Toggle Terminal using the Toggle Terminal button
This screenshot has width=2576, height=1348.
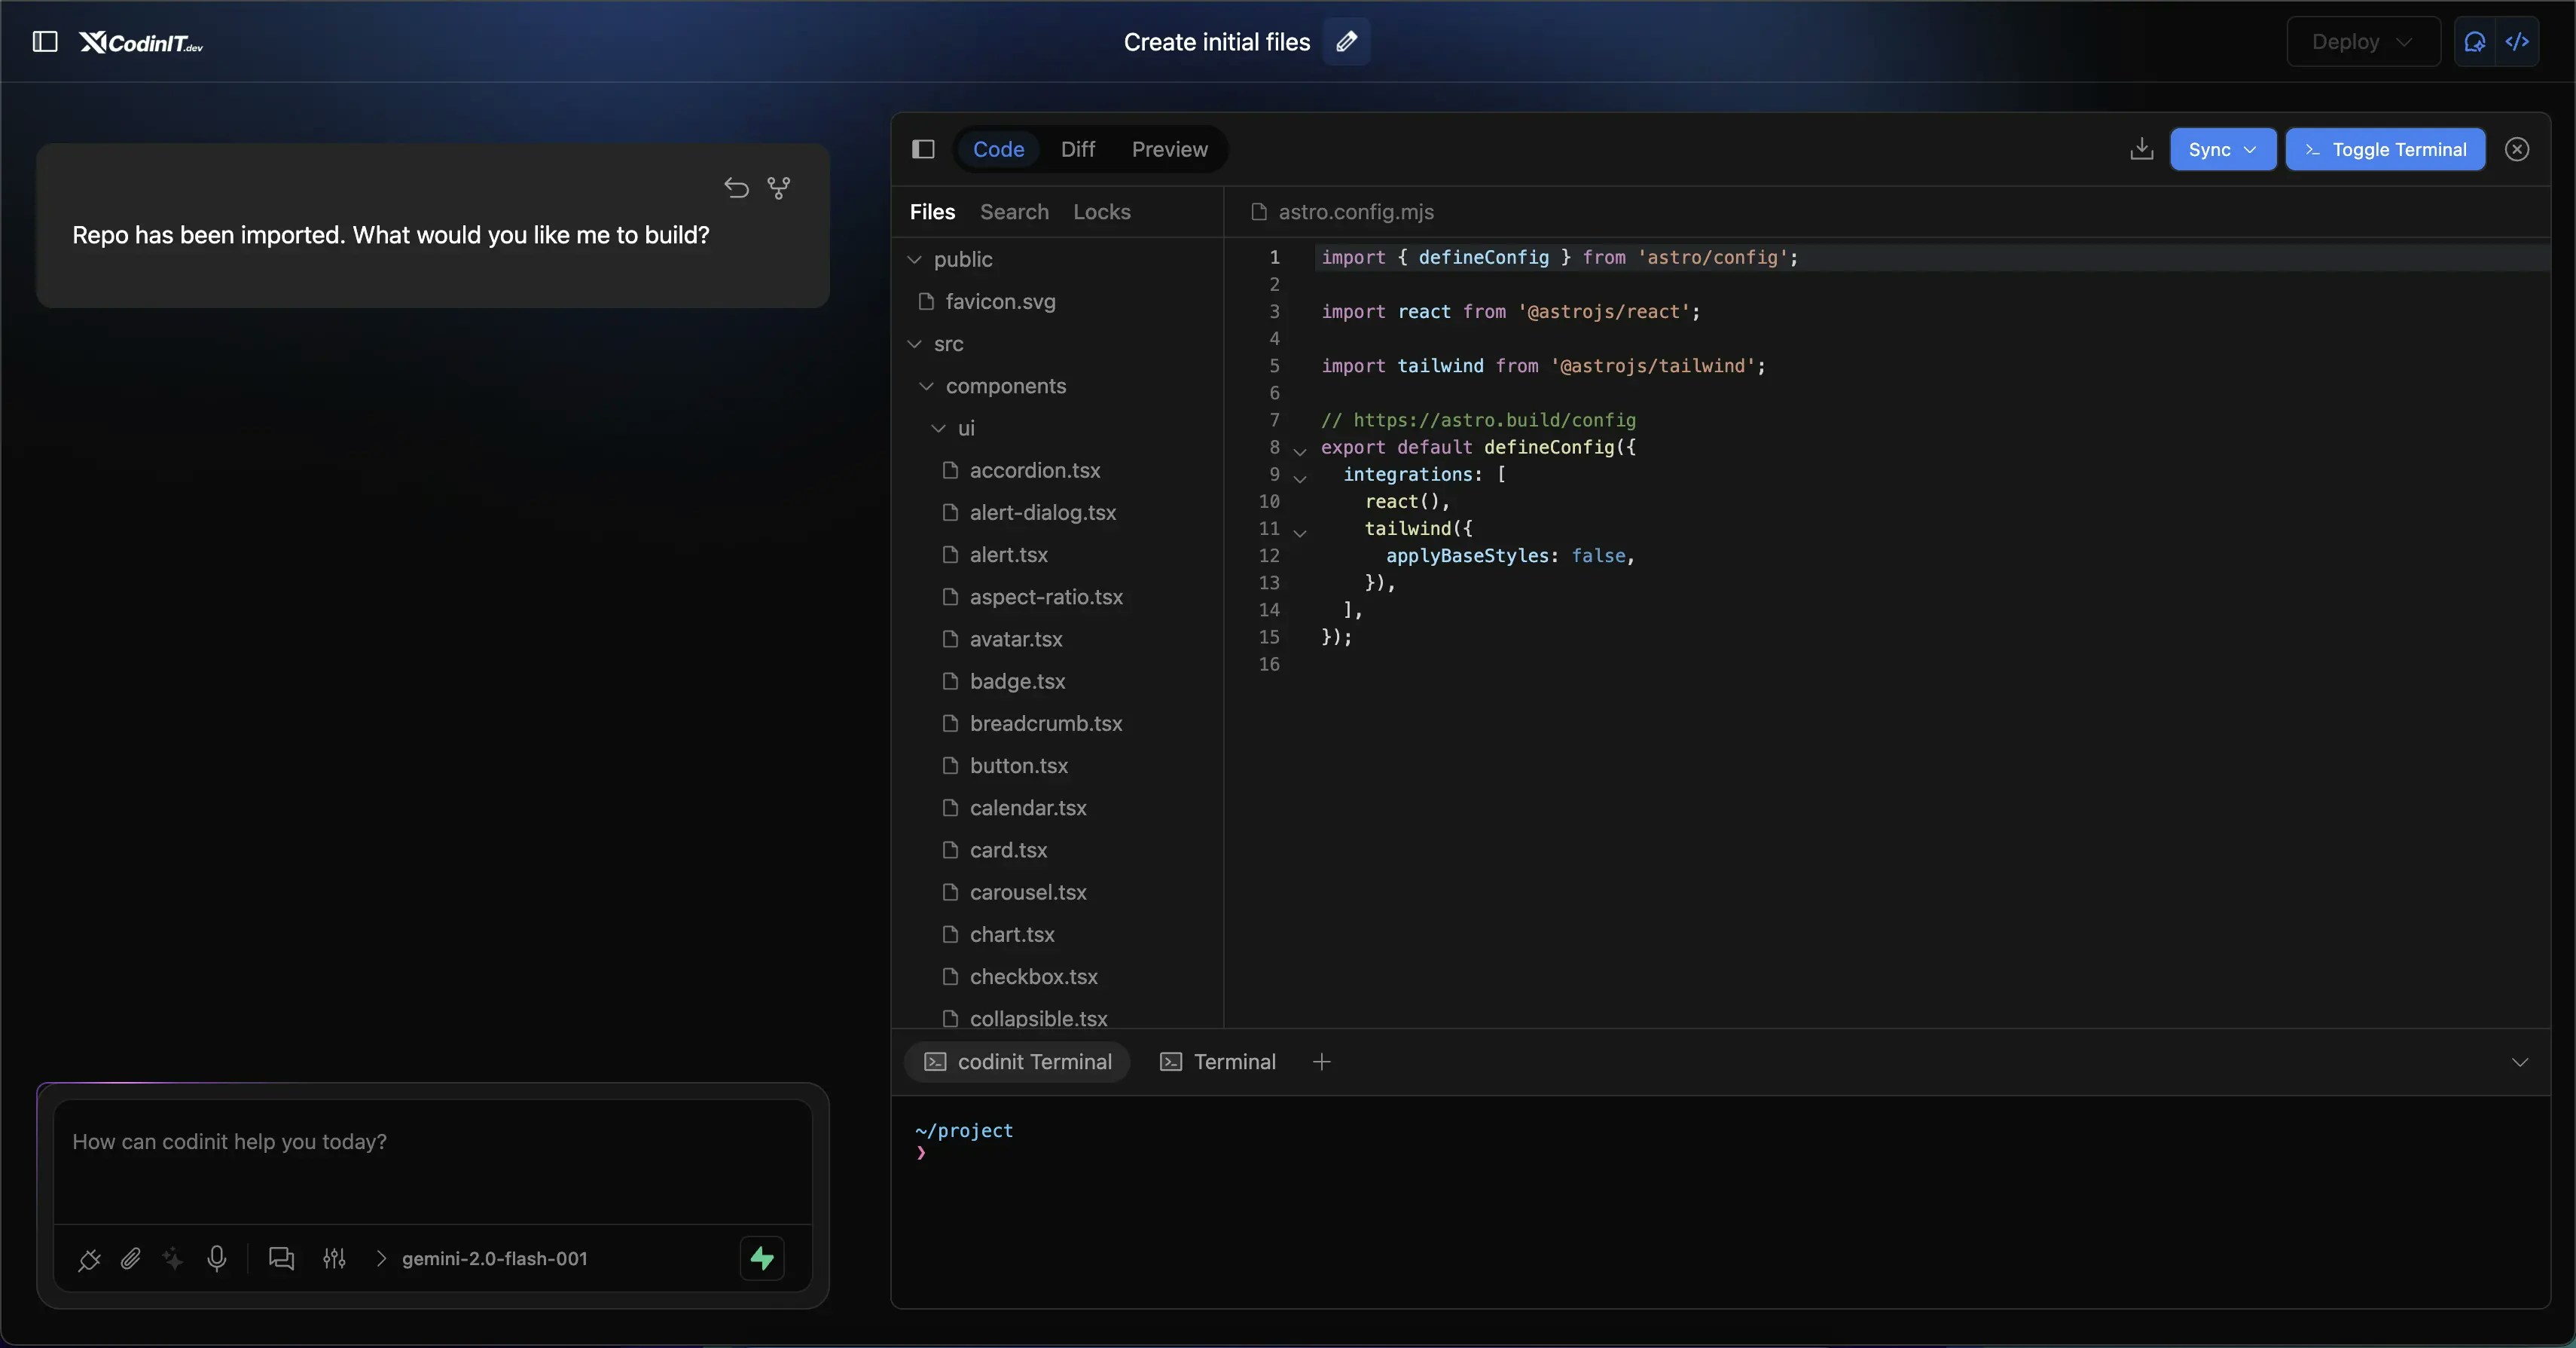2385,150
